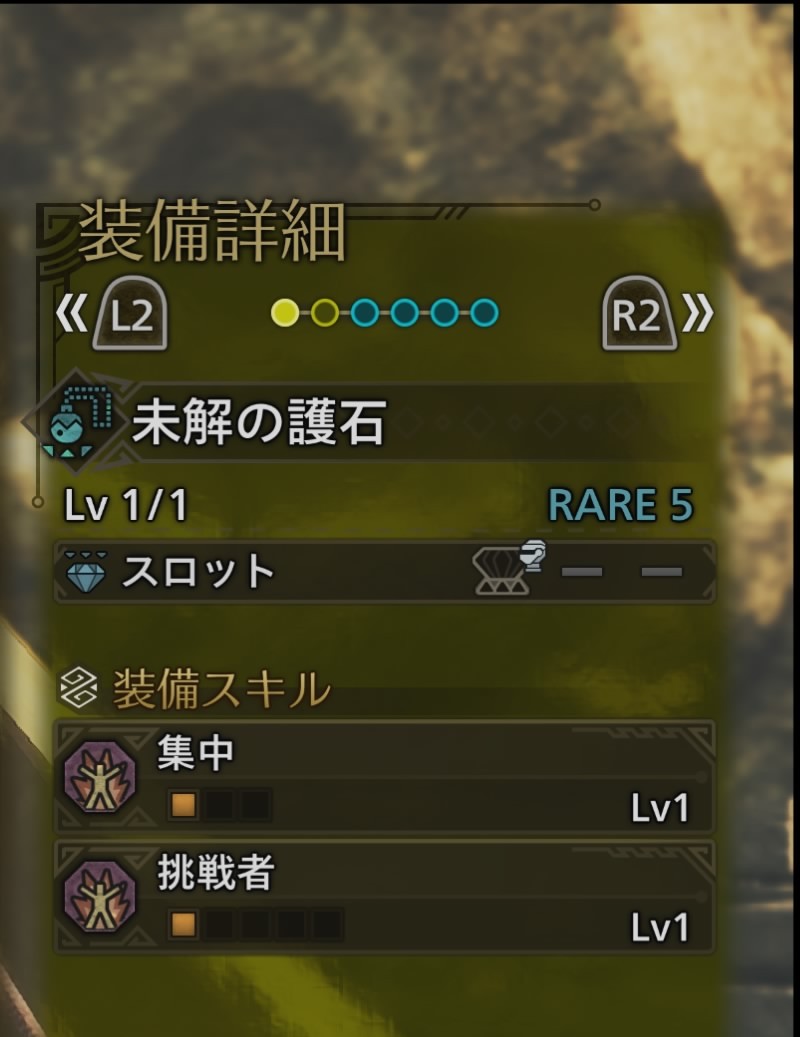Select the second hollow yellow page dot

(325, 313)
